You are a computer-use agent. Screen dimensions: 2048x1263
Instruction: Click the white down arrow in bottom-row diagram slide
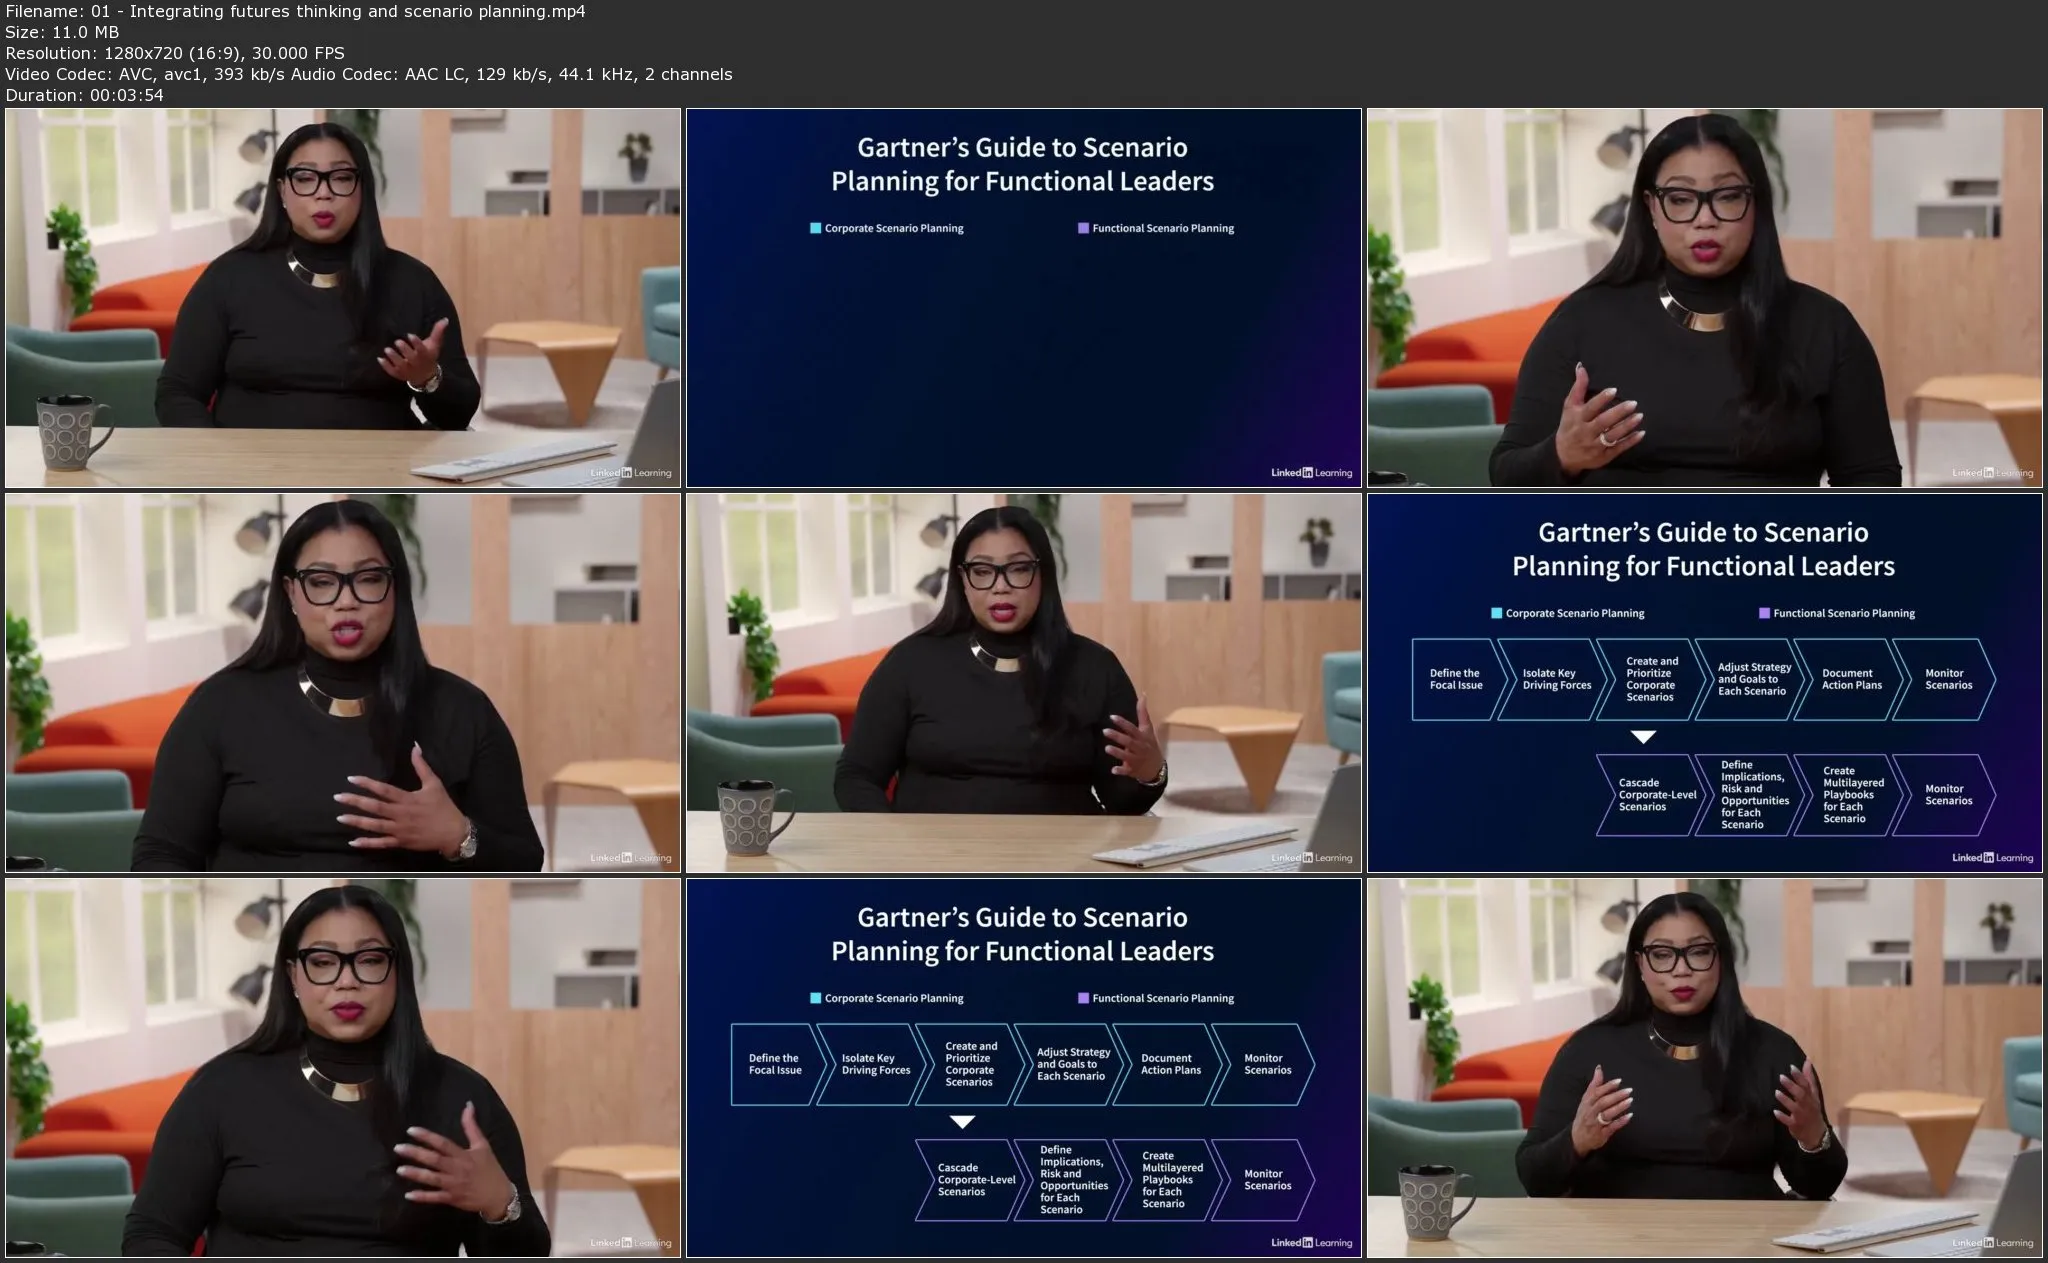point(962,1122)
